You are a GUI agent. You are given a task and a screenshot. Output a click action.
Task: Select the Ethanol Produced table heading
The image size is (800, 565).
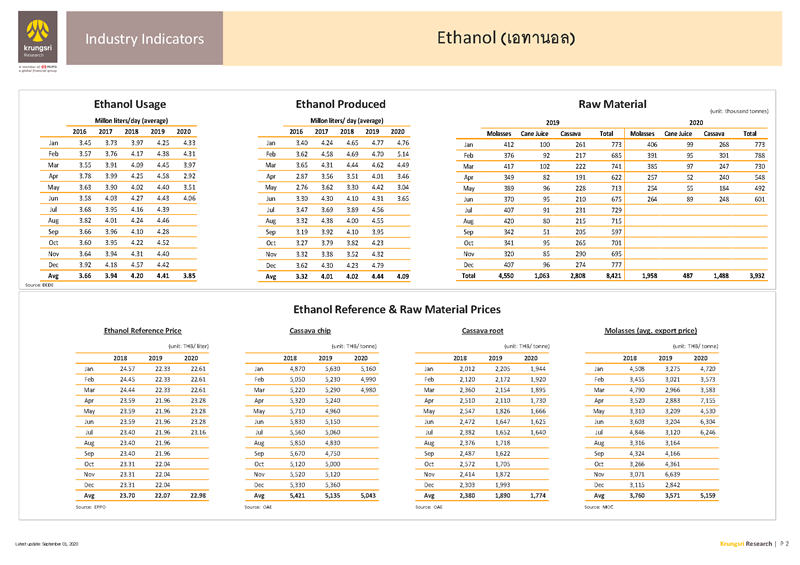341,103
